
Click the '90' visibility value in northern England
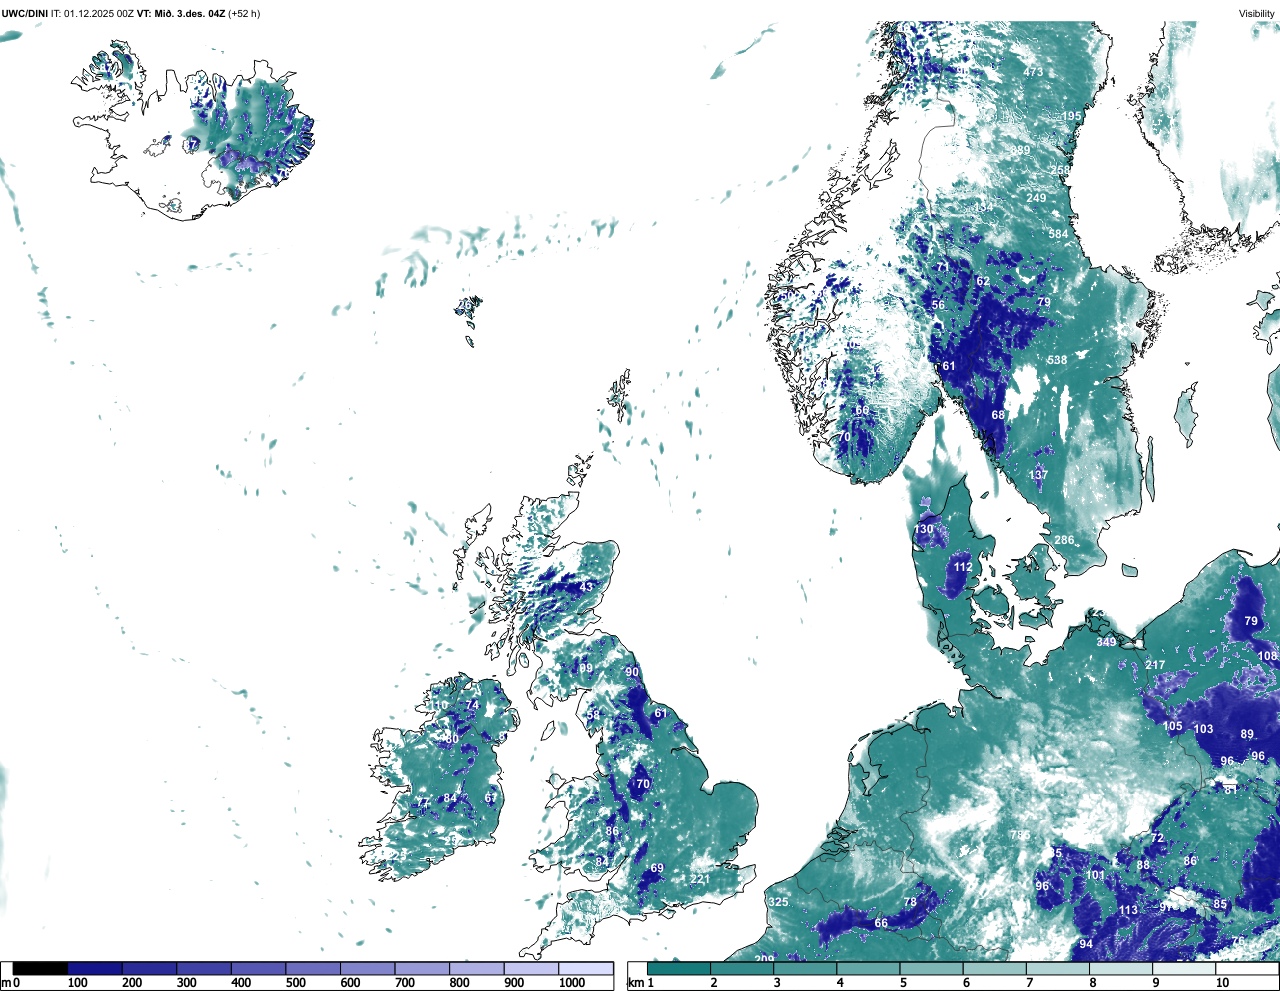632,673
